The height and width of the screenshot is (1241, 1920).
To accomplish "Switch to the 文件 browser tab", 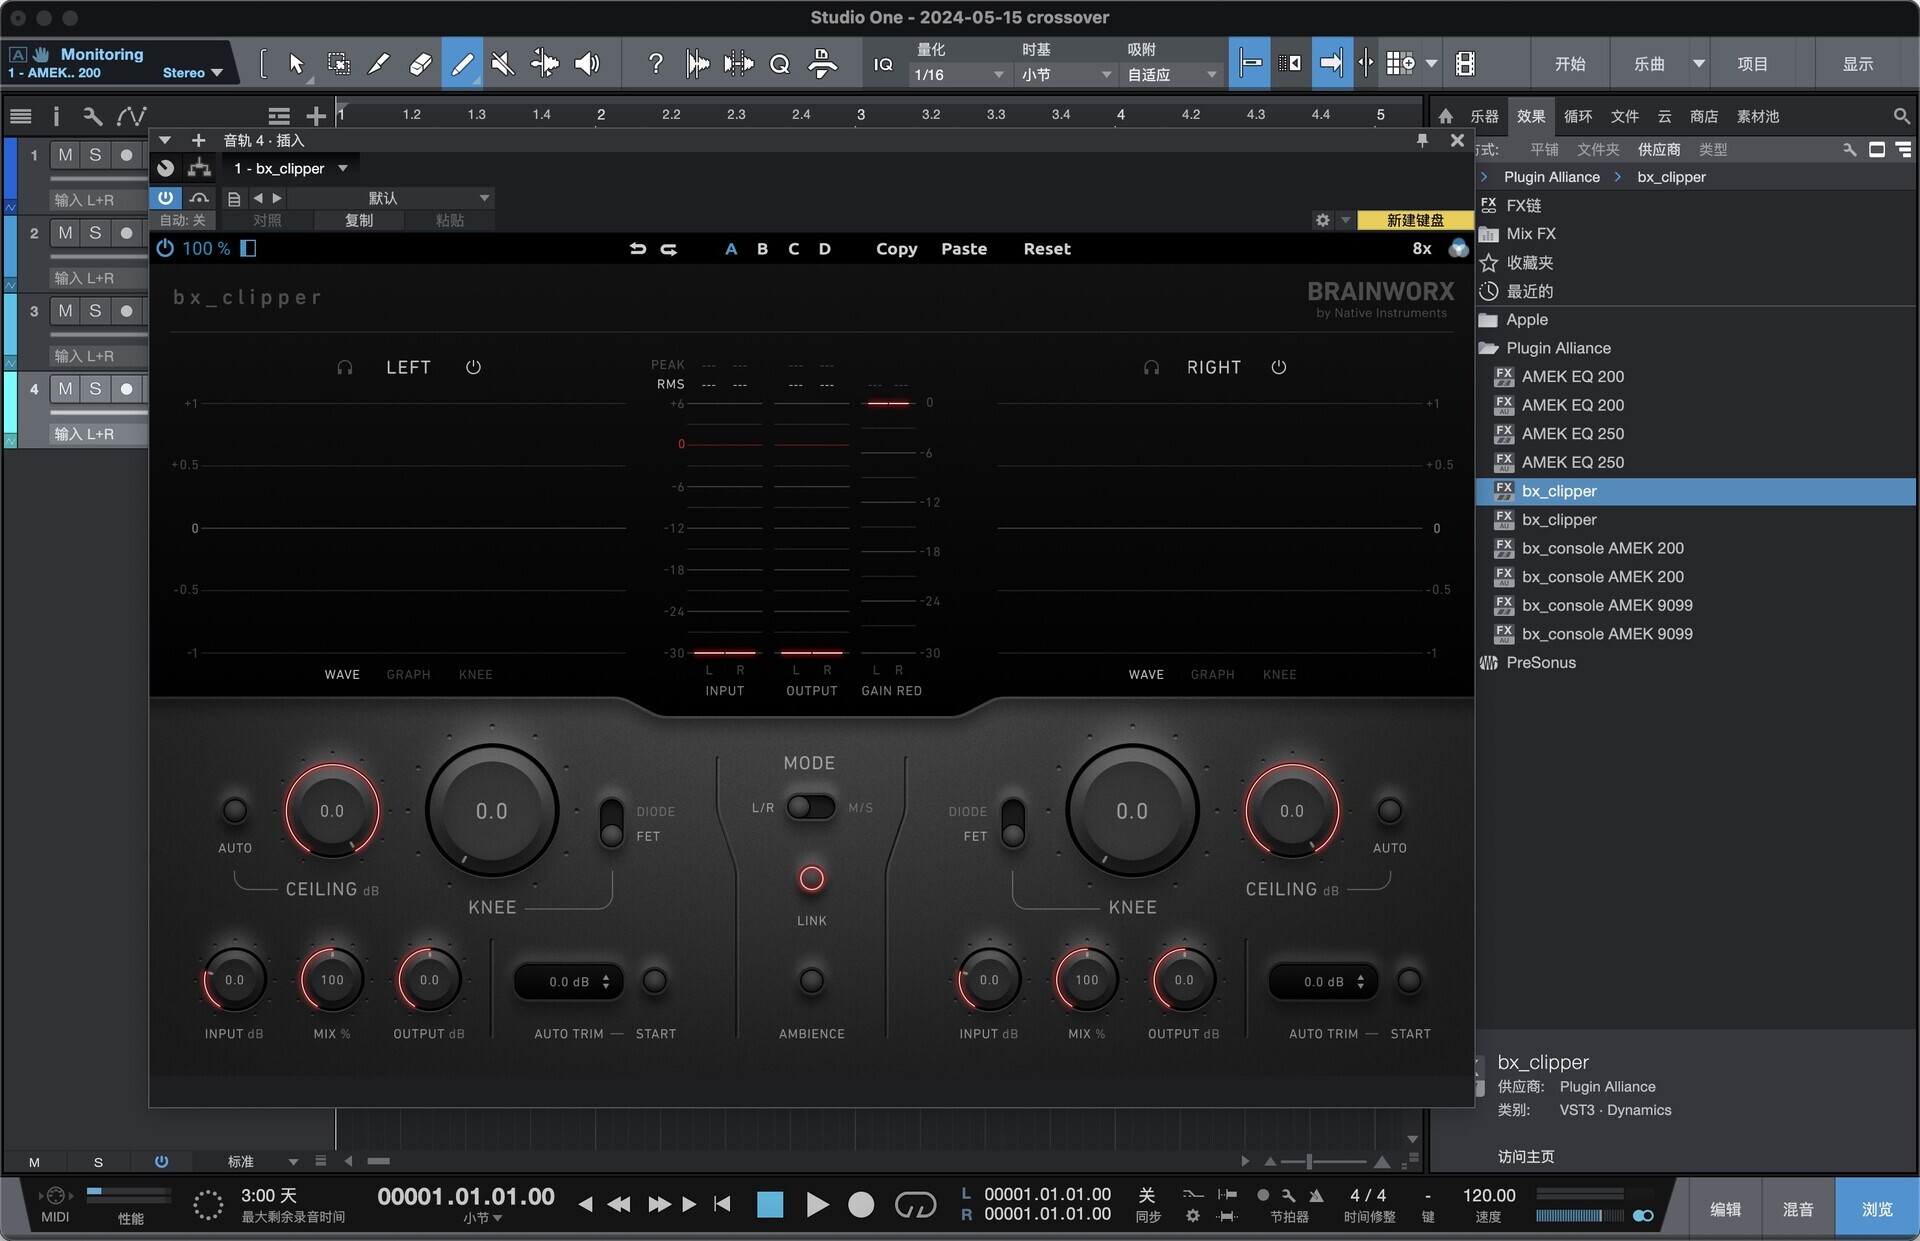I will [x=1625, y=117].
